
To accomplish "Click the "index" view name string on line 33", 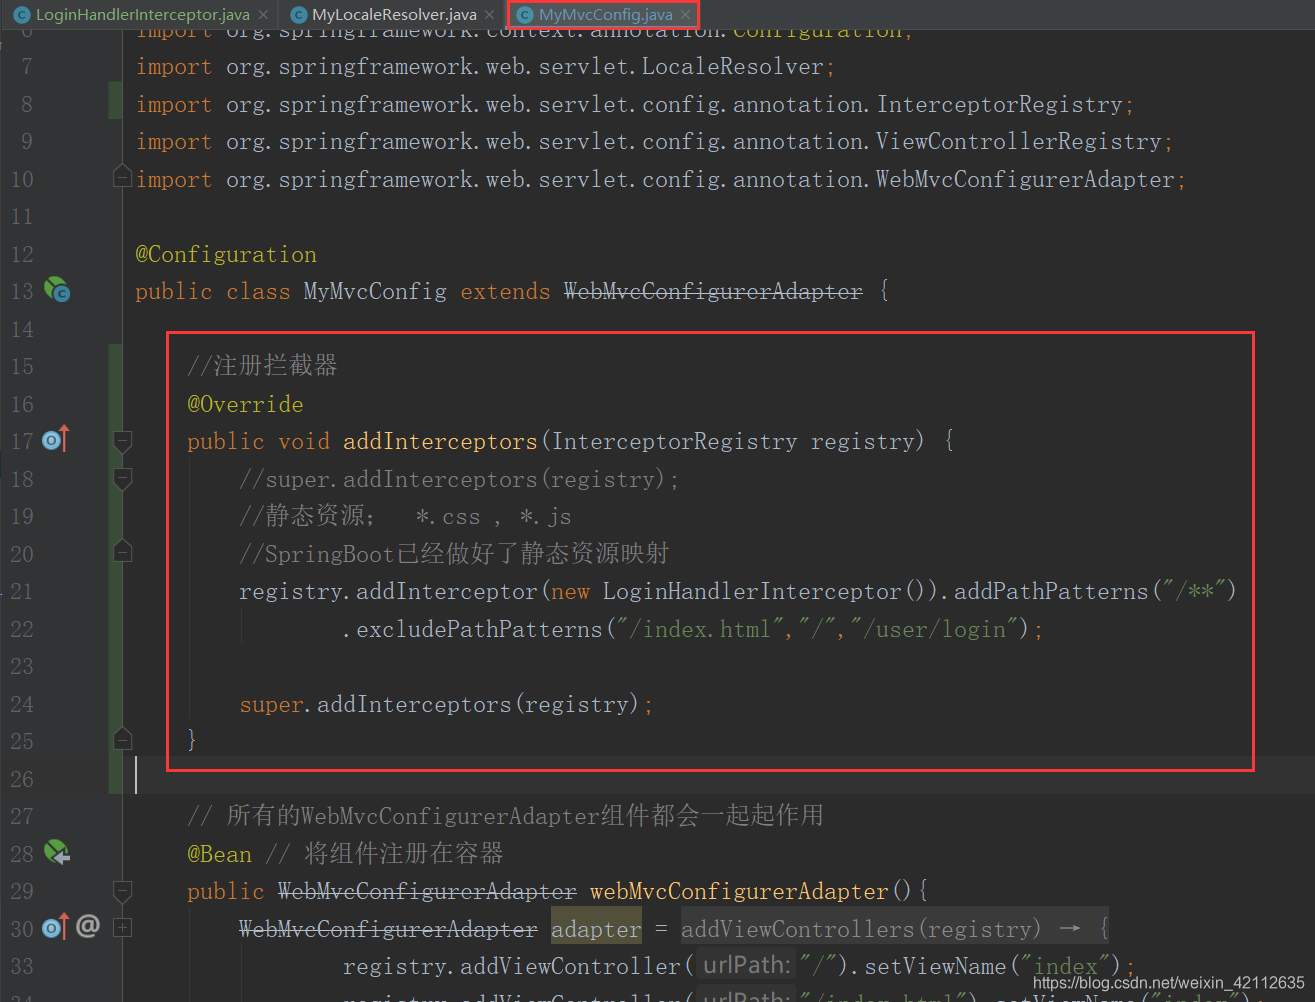I will point(1066,966).
